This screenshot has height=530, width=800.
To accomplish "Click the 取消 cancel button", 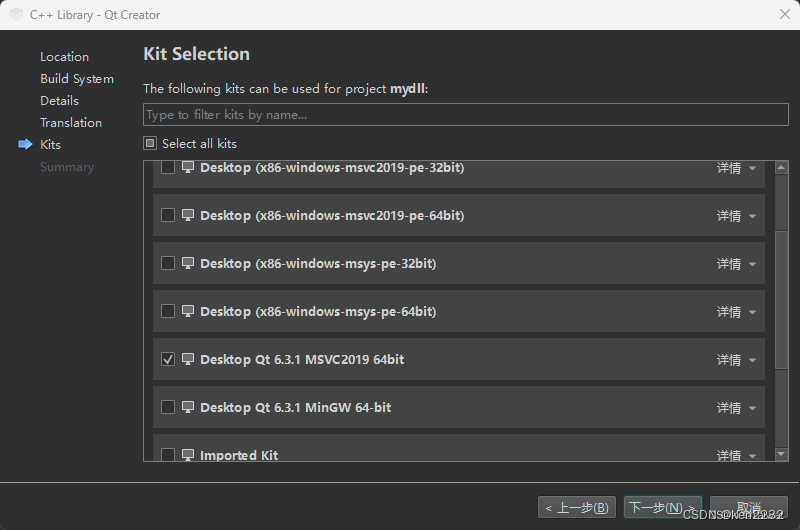I will [748, 508].
